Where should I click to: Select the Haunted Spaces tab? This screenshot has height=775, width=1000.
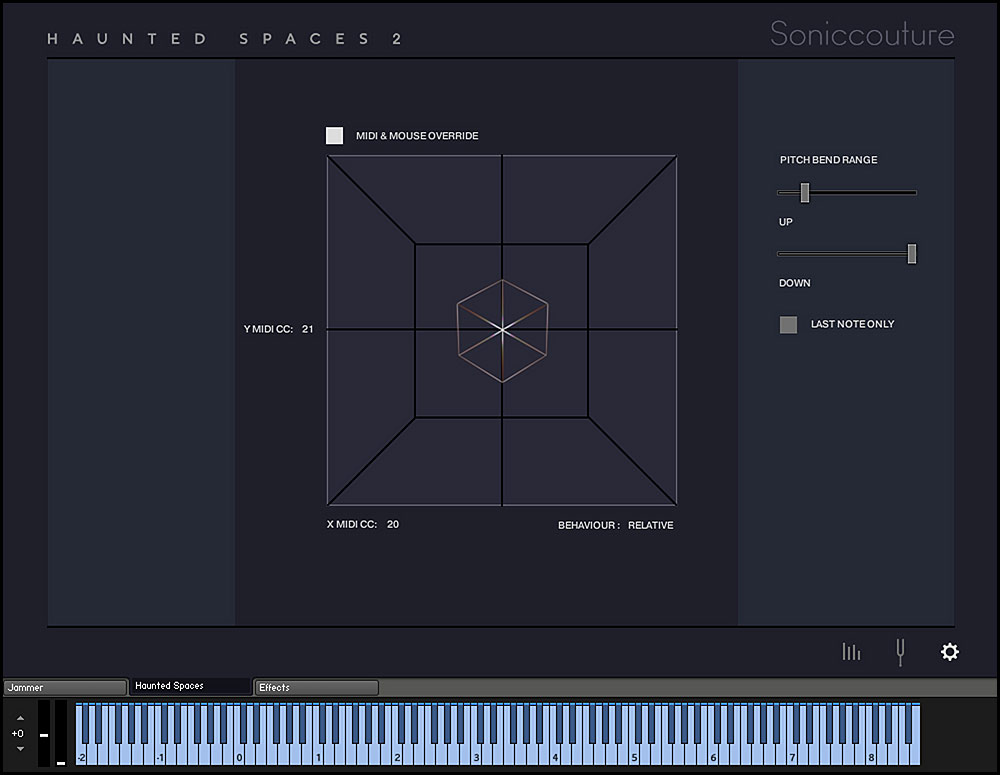pyautogui.click(x=190, y=686)
